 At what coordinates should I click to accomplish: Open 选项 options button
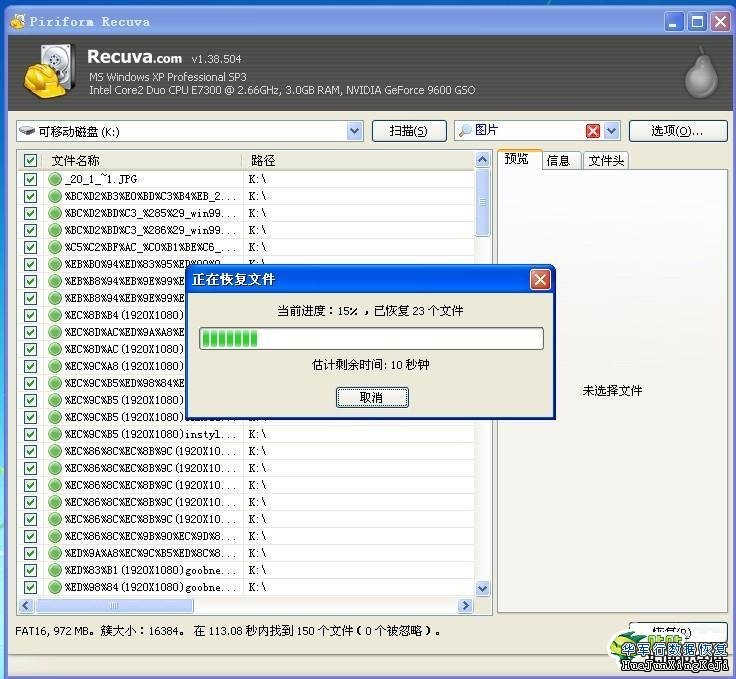(677, 131)
